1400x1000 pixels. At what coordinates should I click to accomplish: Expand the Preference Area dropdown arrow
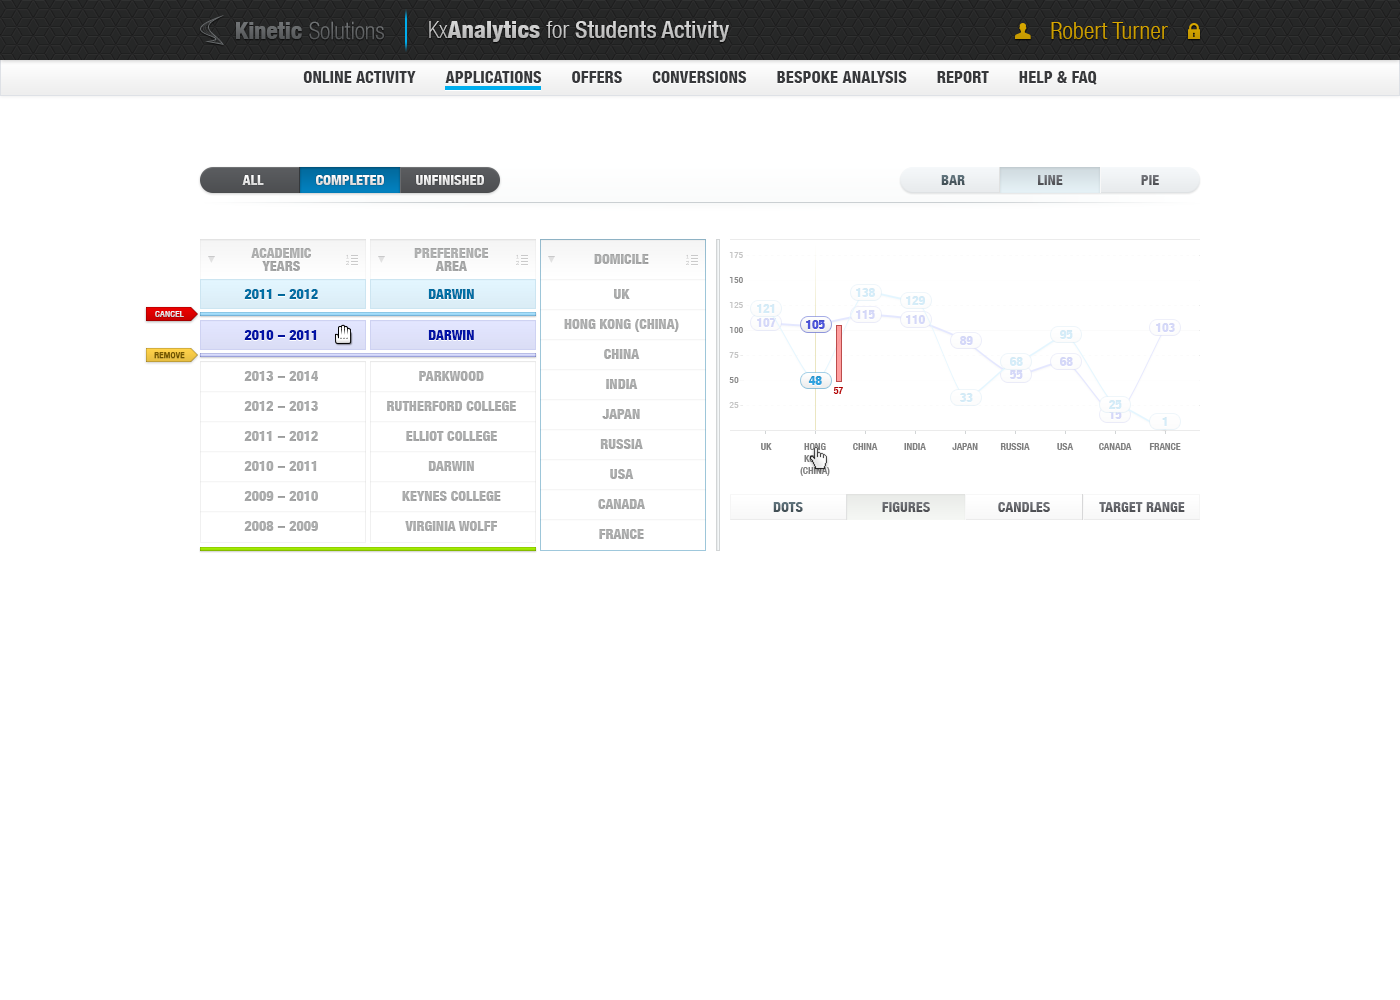pyautogui.click(x=381, y=260)
